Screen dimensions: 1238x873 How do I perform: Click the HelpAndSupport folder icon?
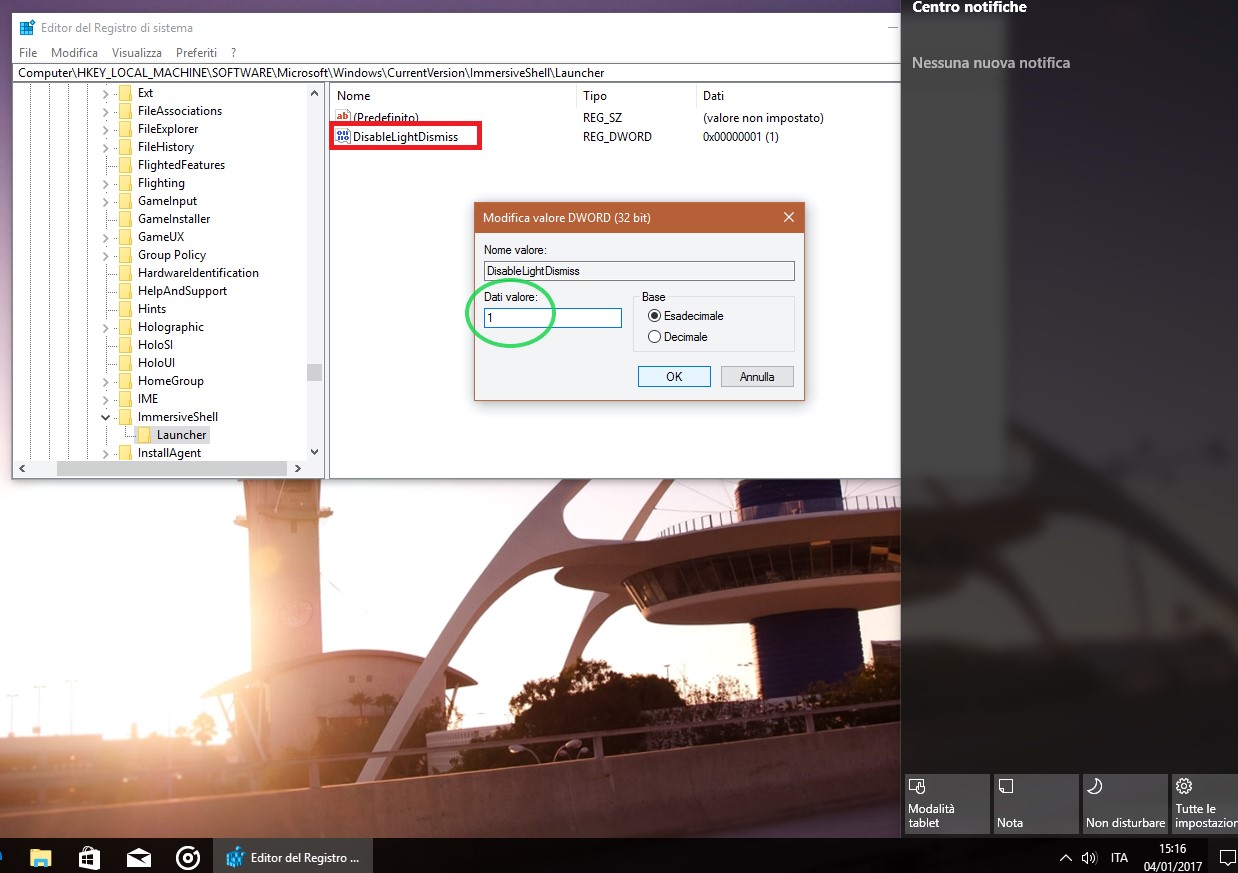125,291
